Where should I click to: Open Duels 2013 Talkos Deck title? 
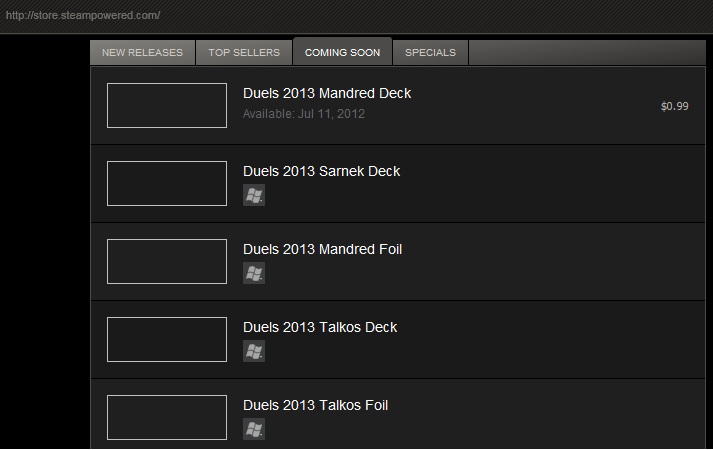[x=320, y=327]
